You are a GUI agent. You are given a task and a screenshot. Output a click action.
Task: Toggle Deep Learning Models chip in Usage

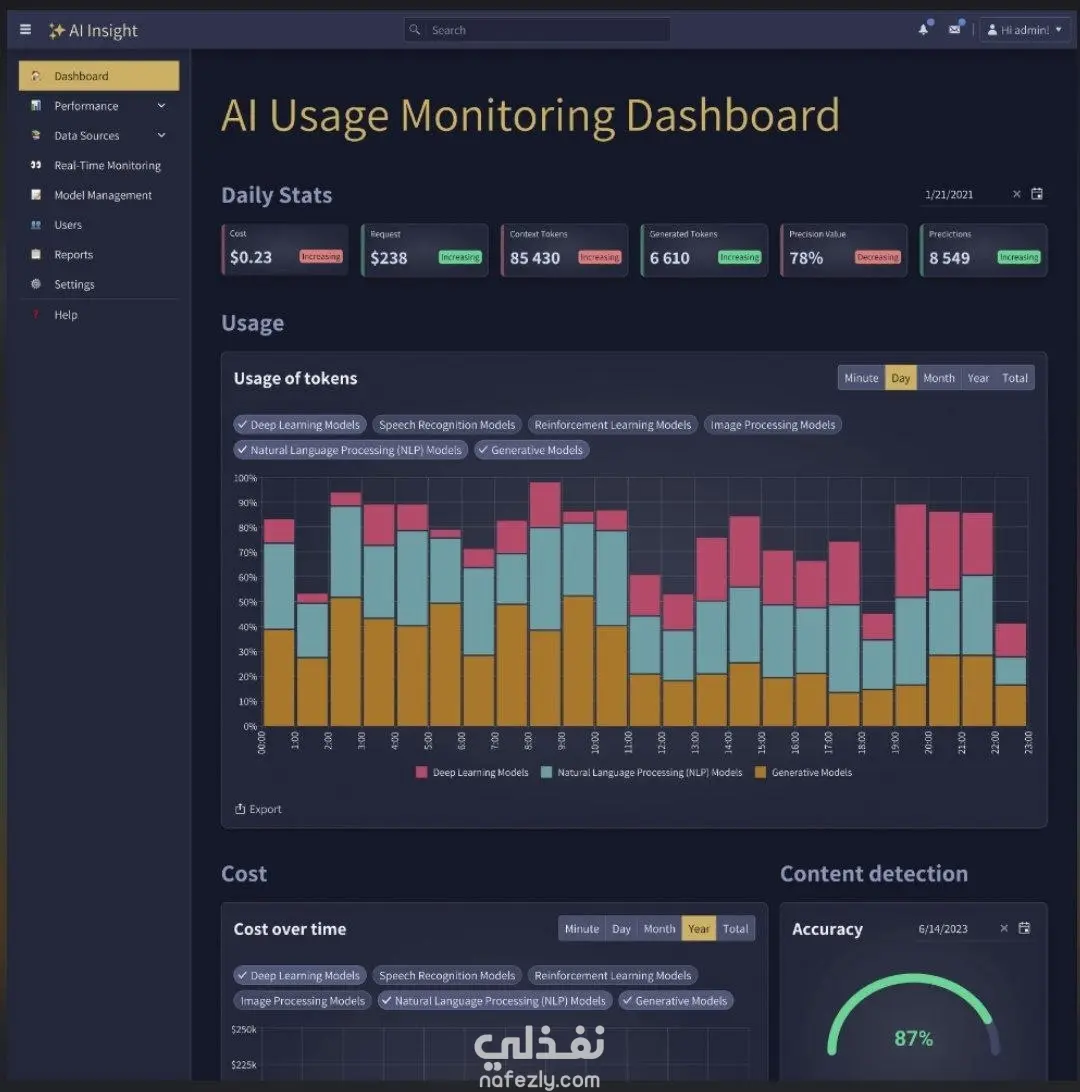point(299,424)
